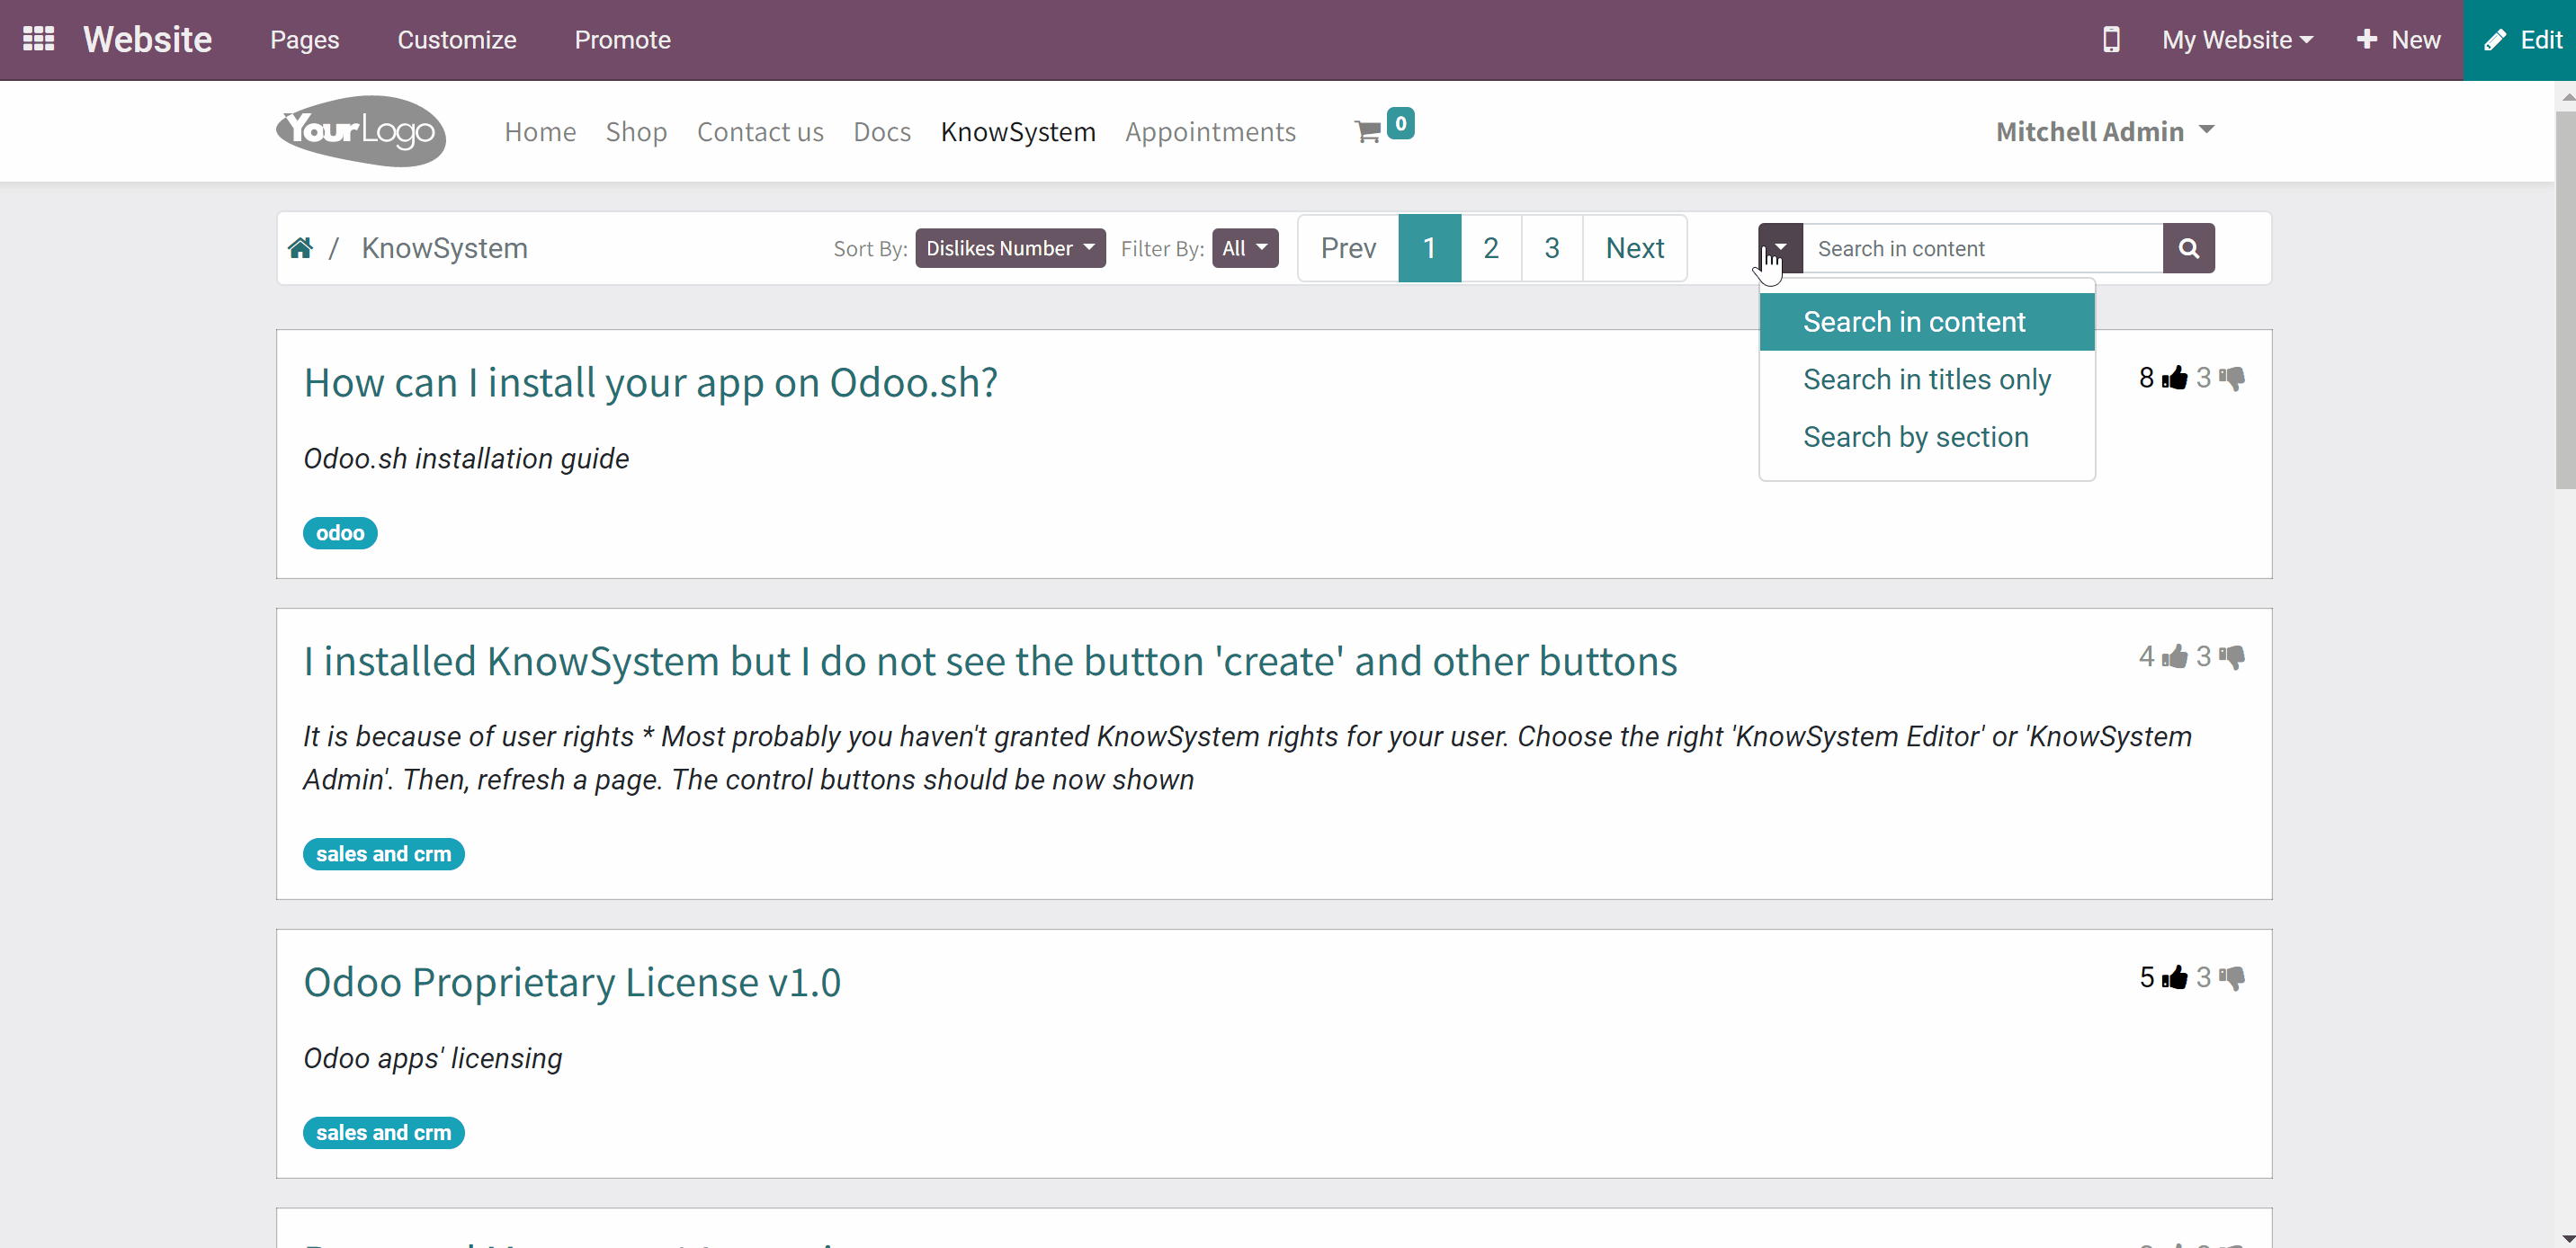Thumbs-down the Odoo Proprietary License article
Viewport: 2576px width, 1248px height.
[x=2232, y=978]
